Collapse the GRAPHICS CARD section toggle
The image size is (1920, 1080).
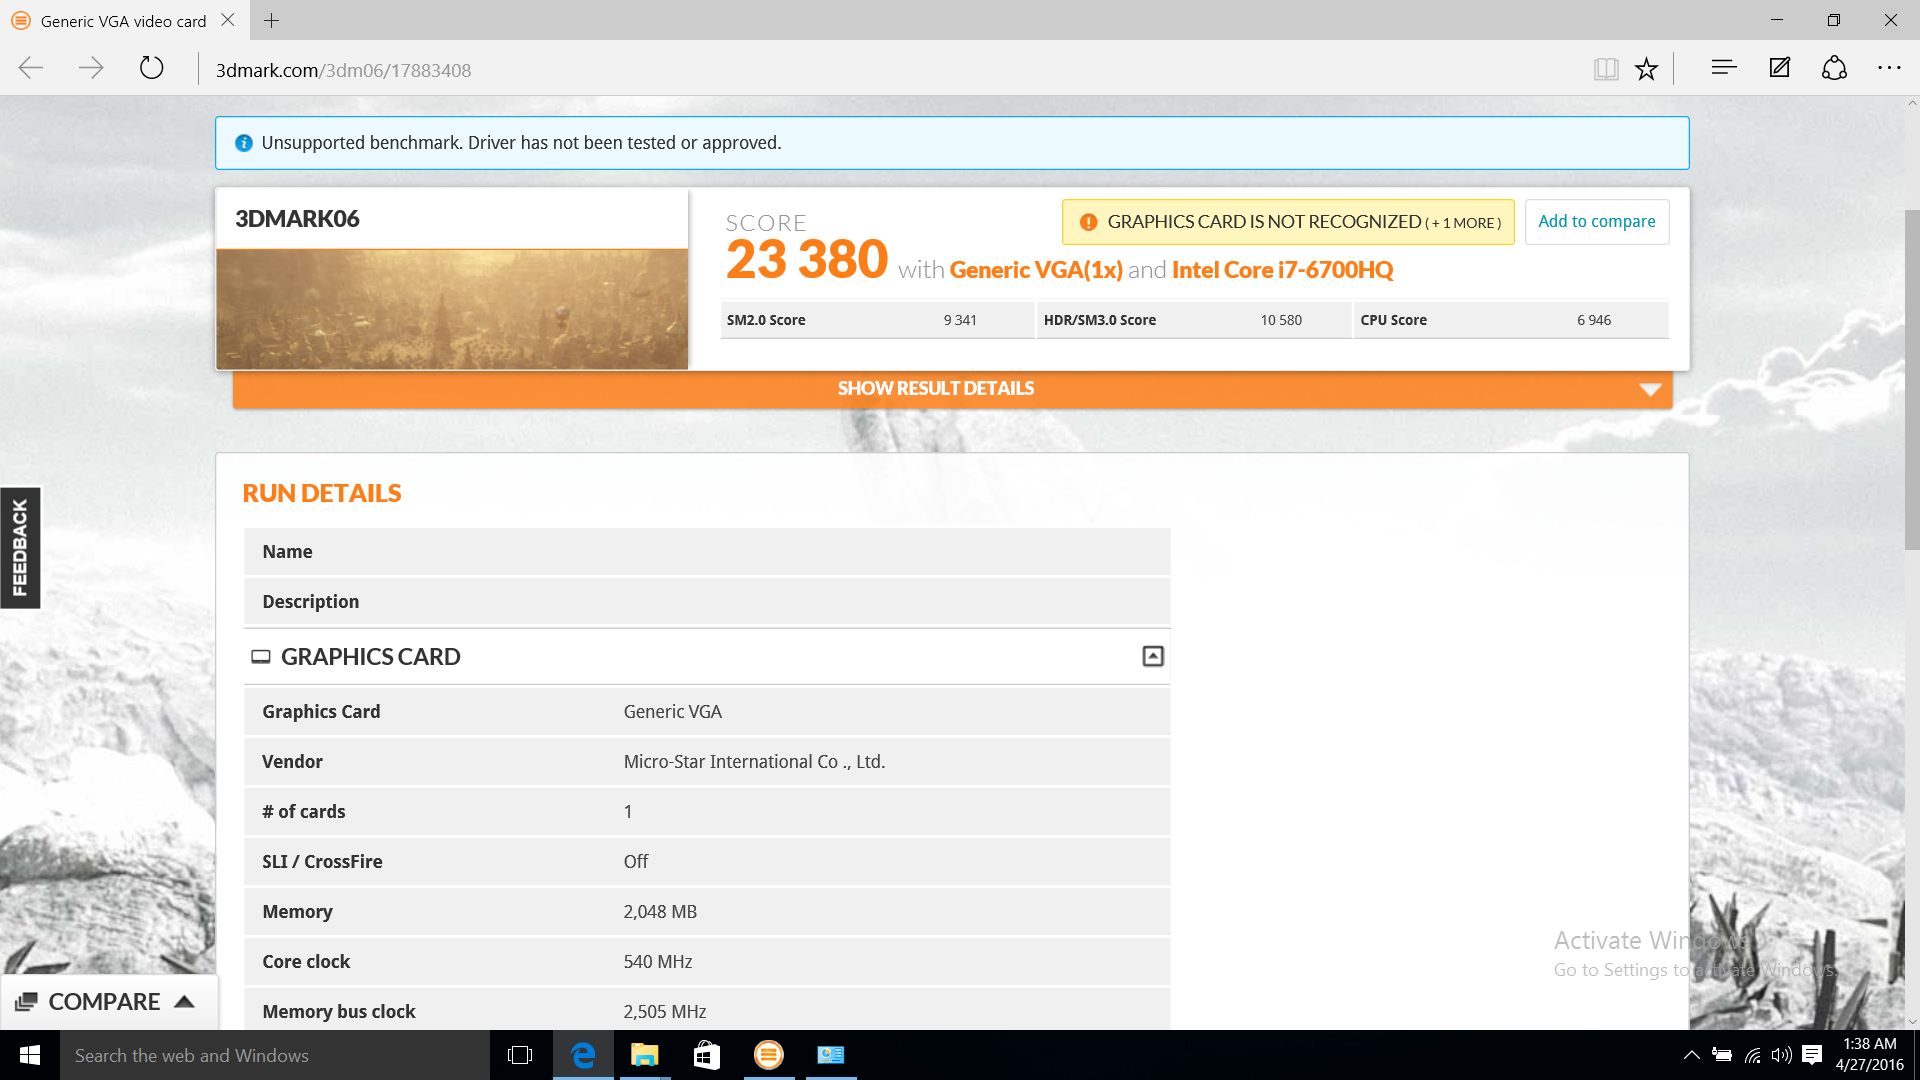[x=1153, y=656]
